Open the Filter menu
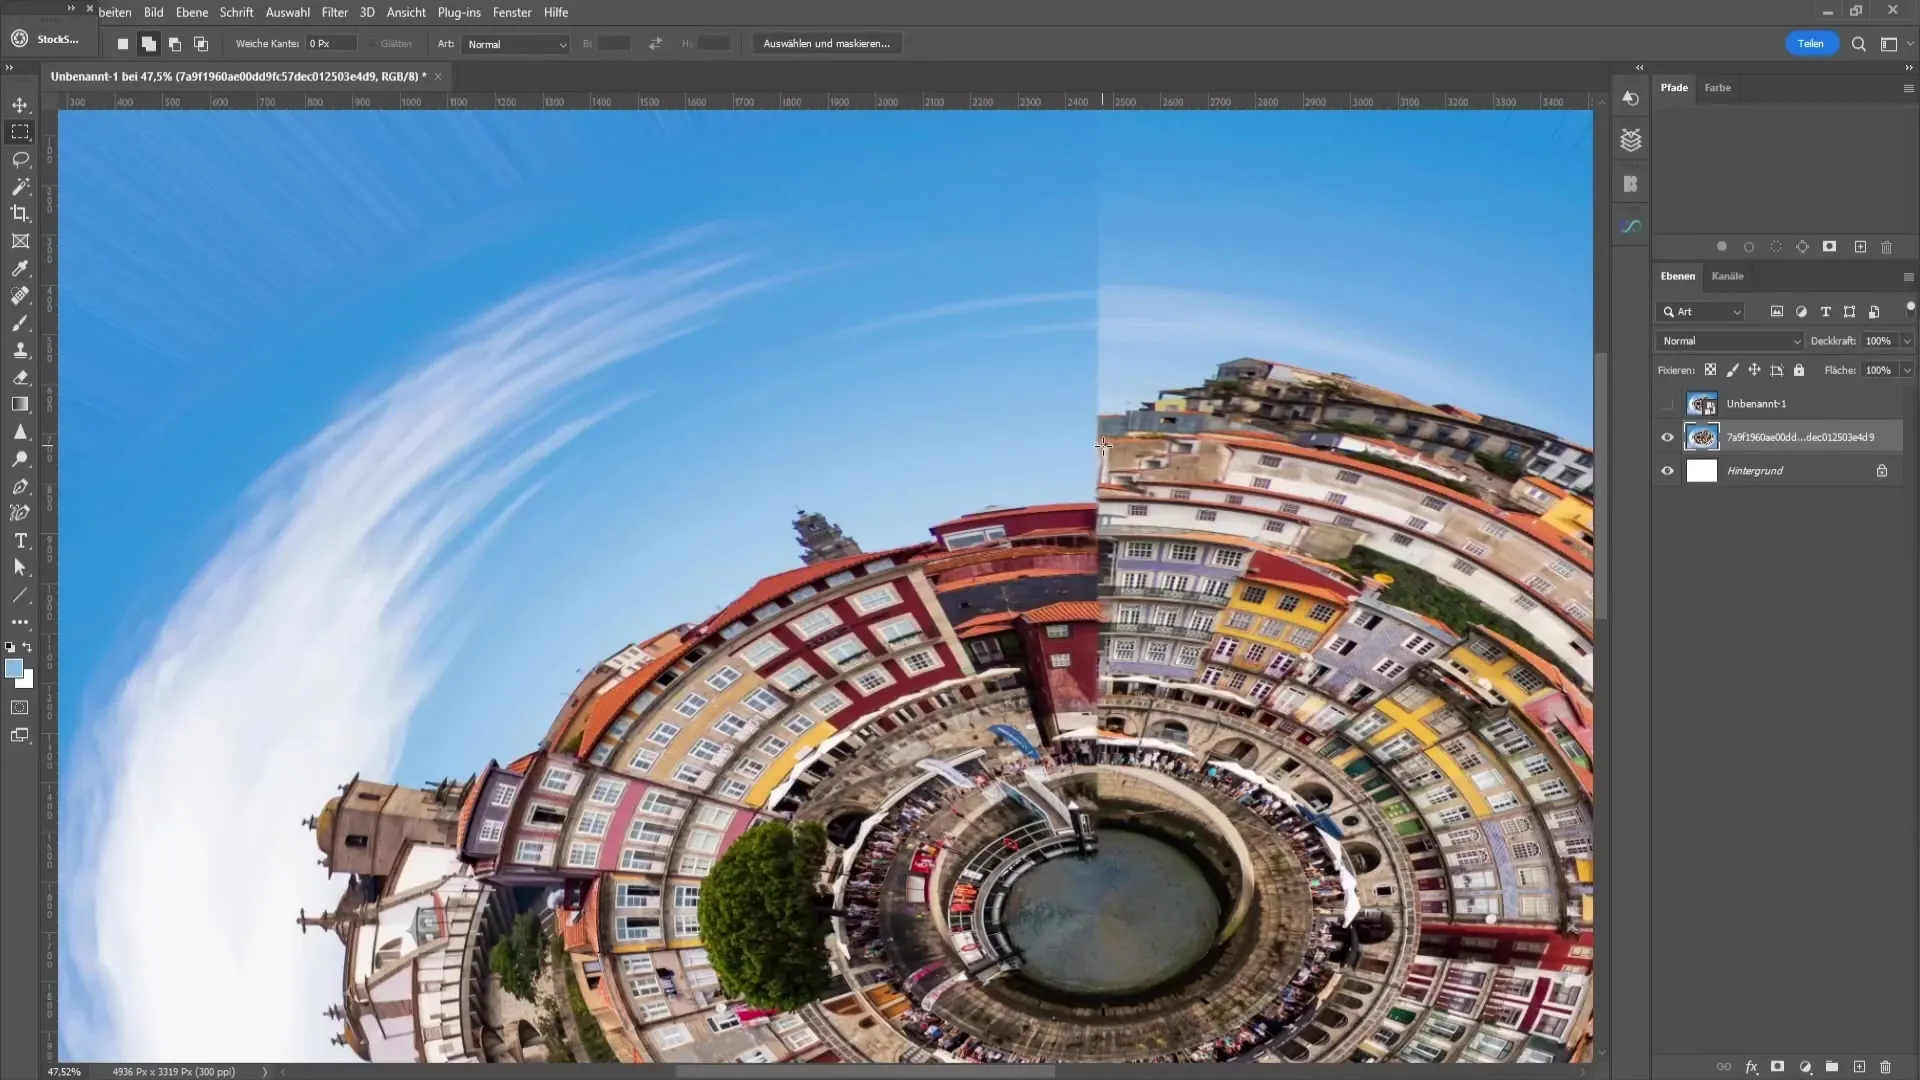 pyautogui.click(x=334, y=12)
